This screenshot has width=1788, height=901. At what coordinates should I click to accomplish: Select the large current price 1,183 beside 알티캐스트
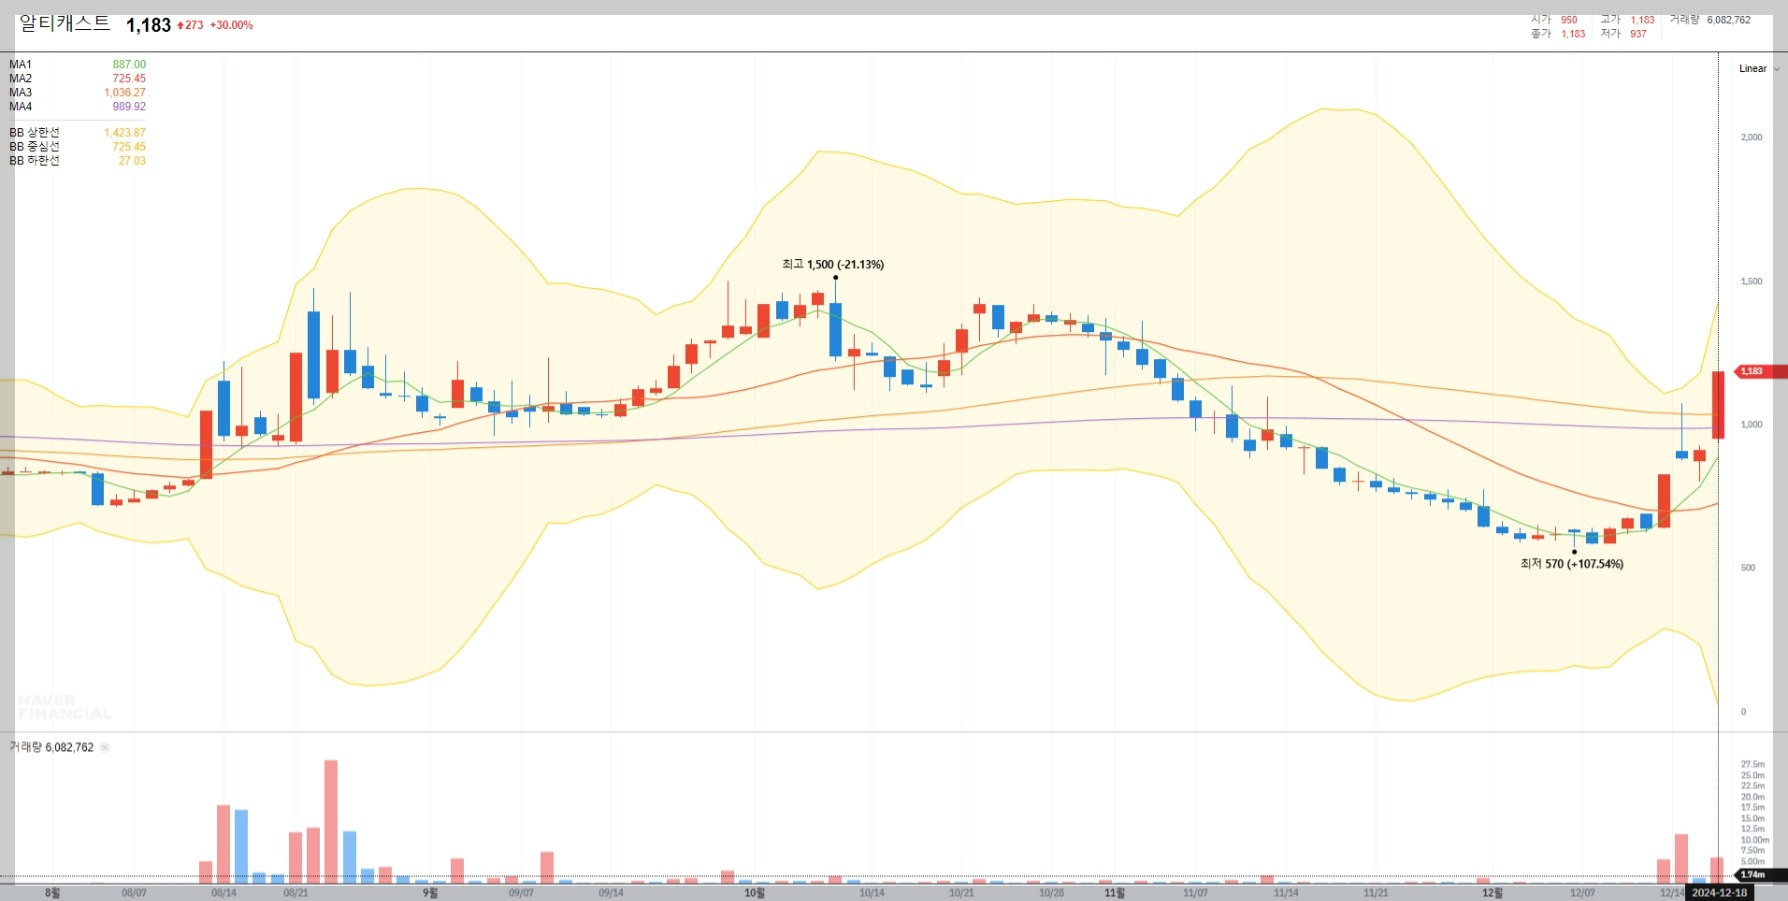click(148, 25)
